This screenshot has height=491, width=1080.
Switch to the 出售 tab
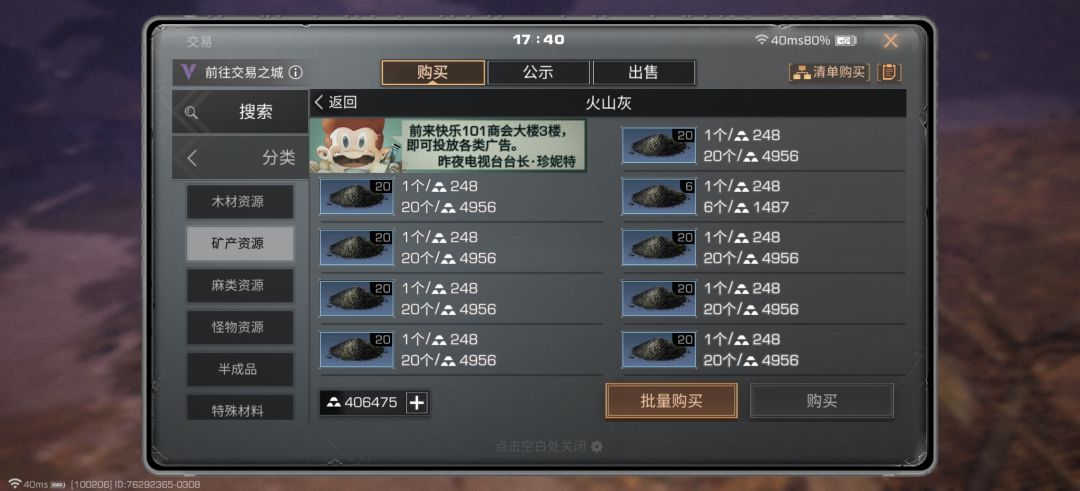click(x=643, y=72)
